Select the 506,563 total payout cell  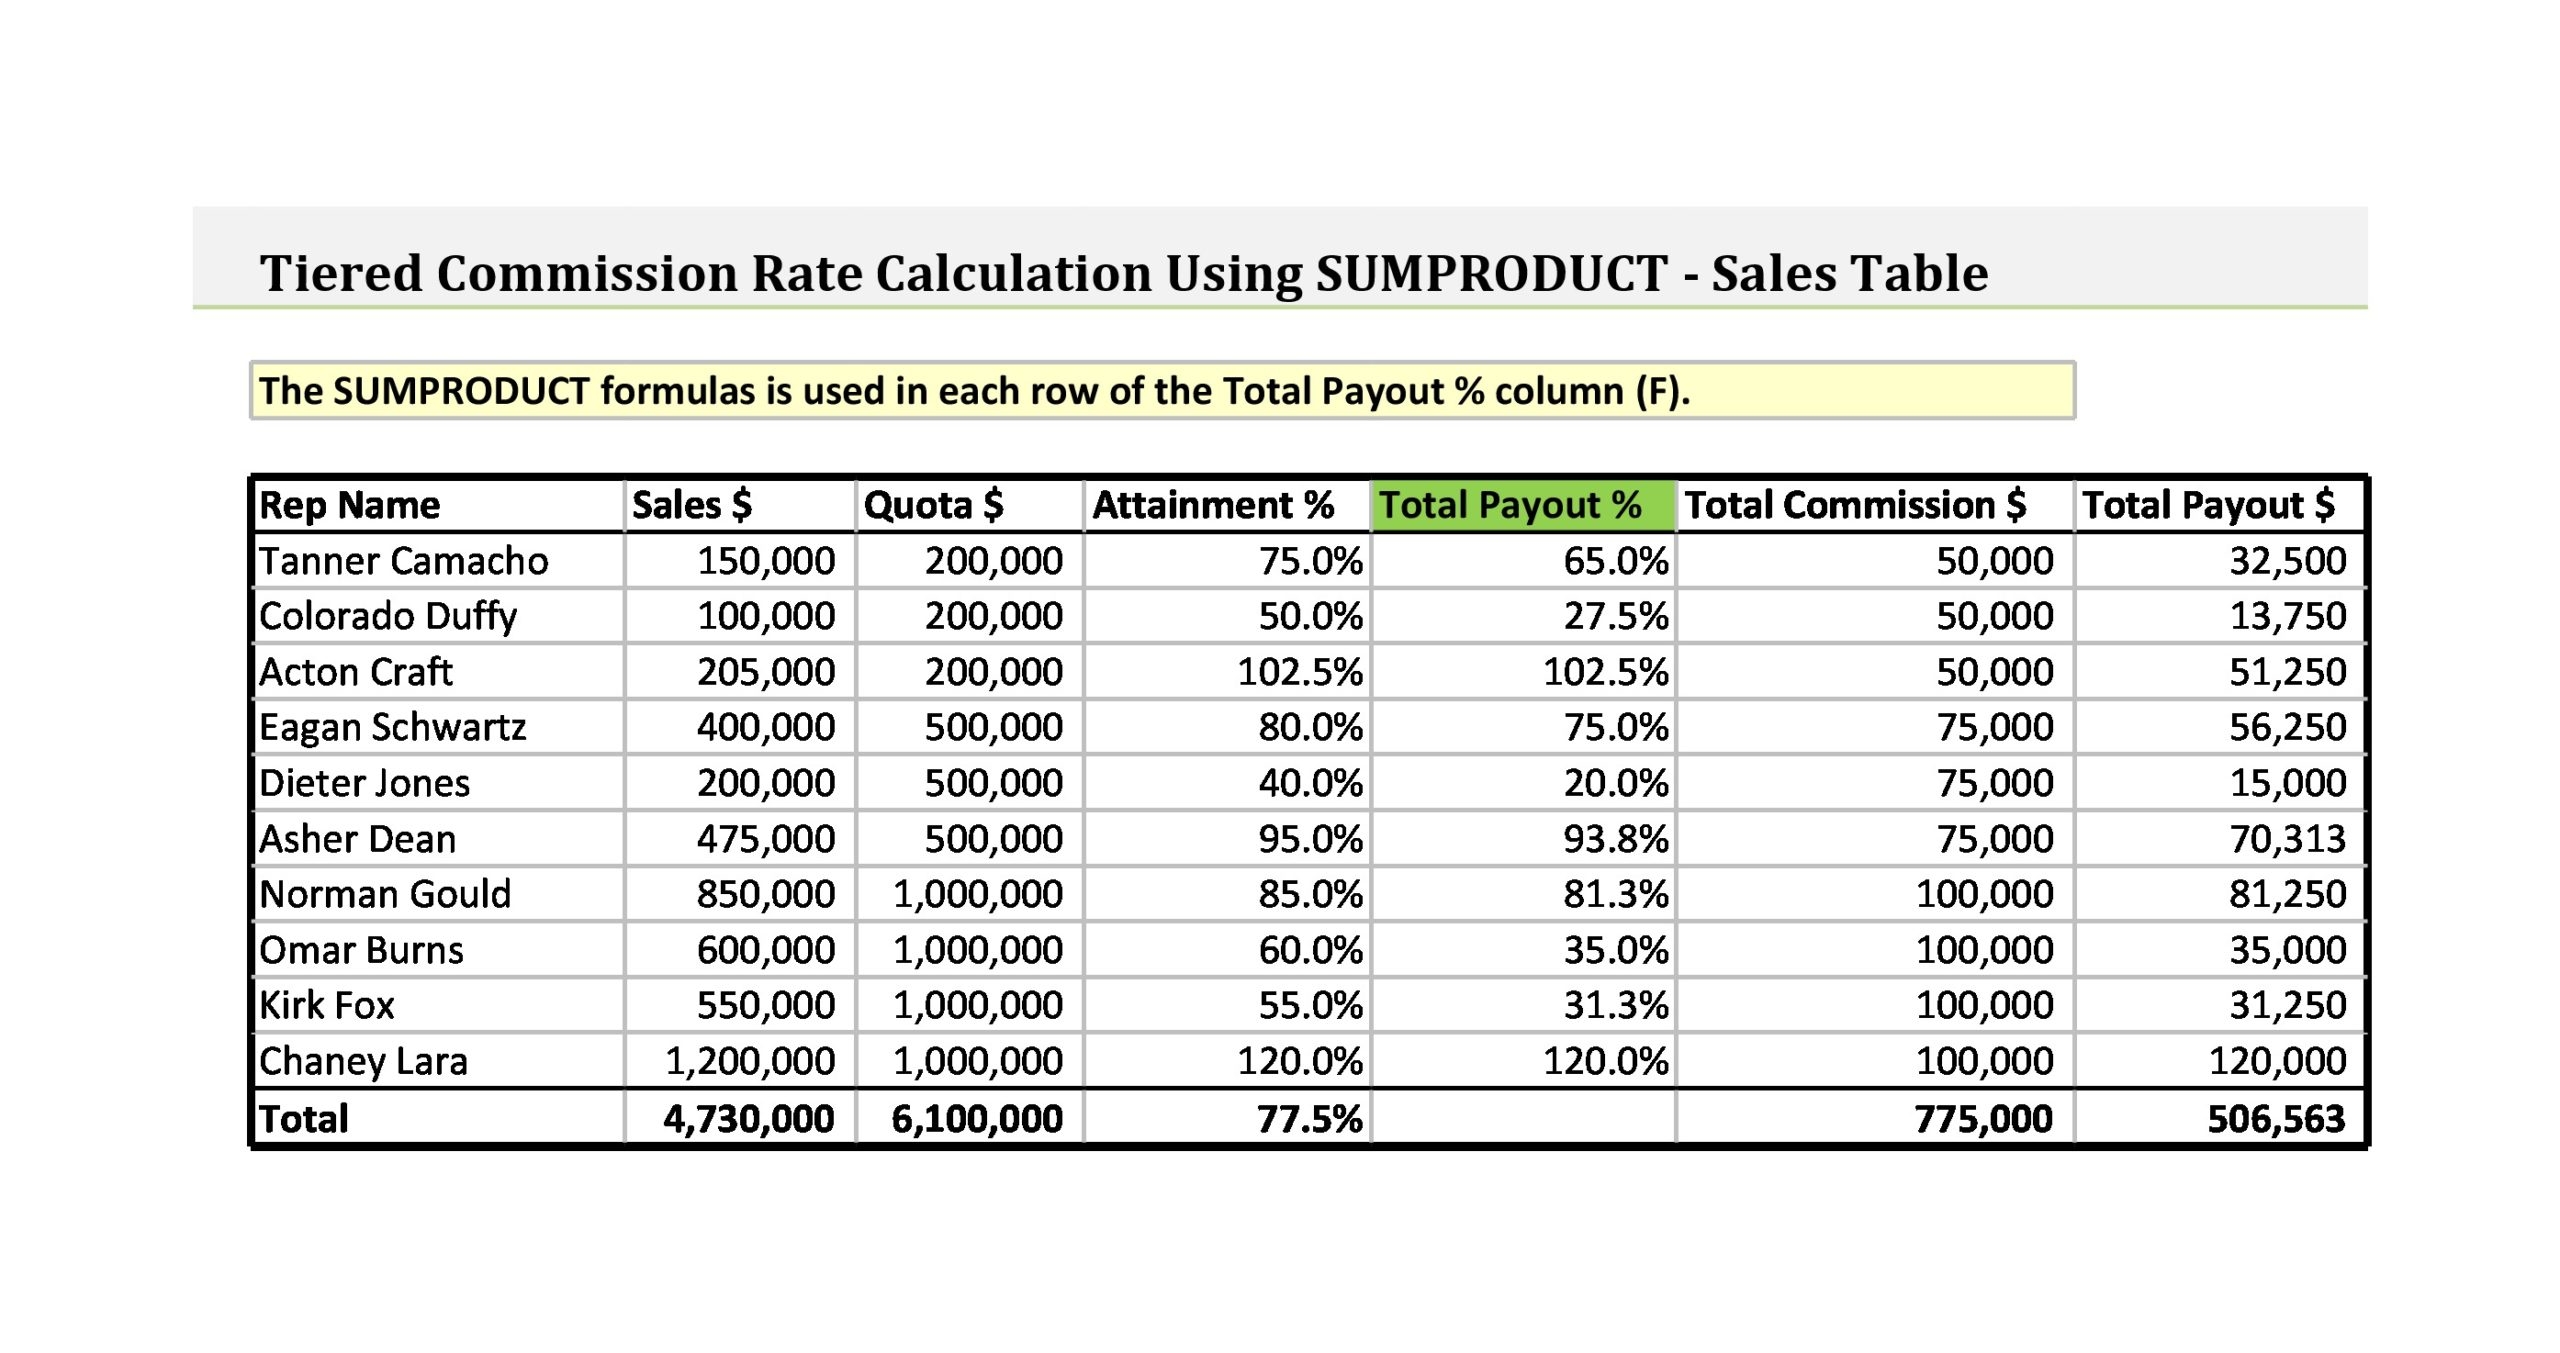2218,1118
